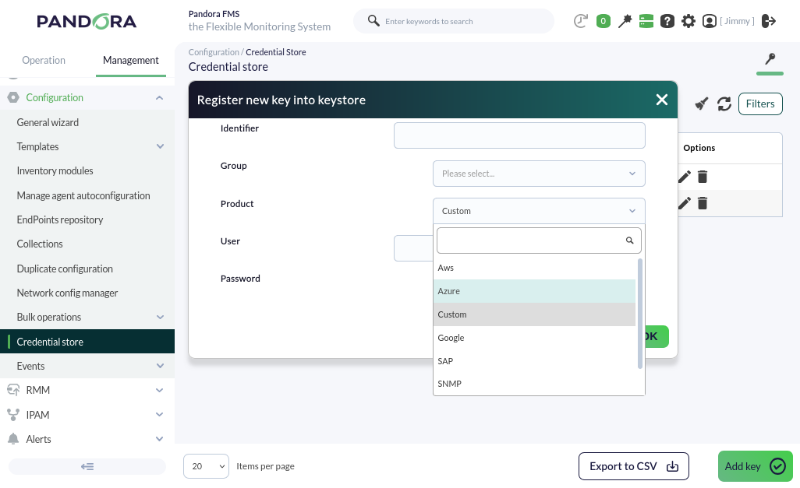The height and width of the screenshot is (488, 800).
Task: Click the Configuration breadcrumb link
Action: (x=213, y=52)
